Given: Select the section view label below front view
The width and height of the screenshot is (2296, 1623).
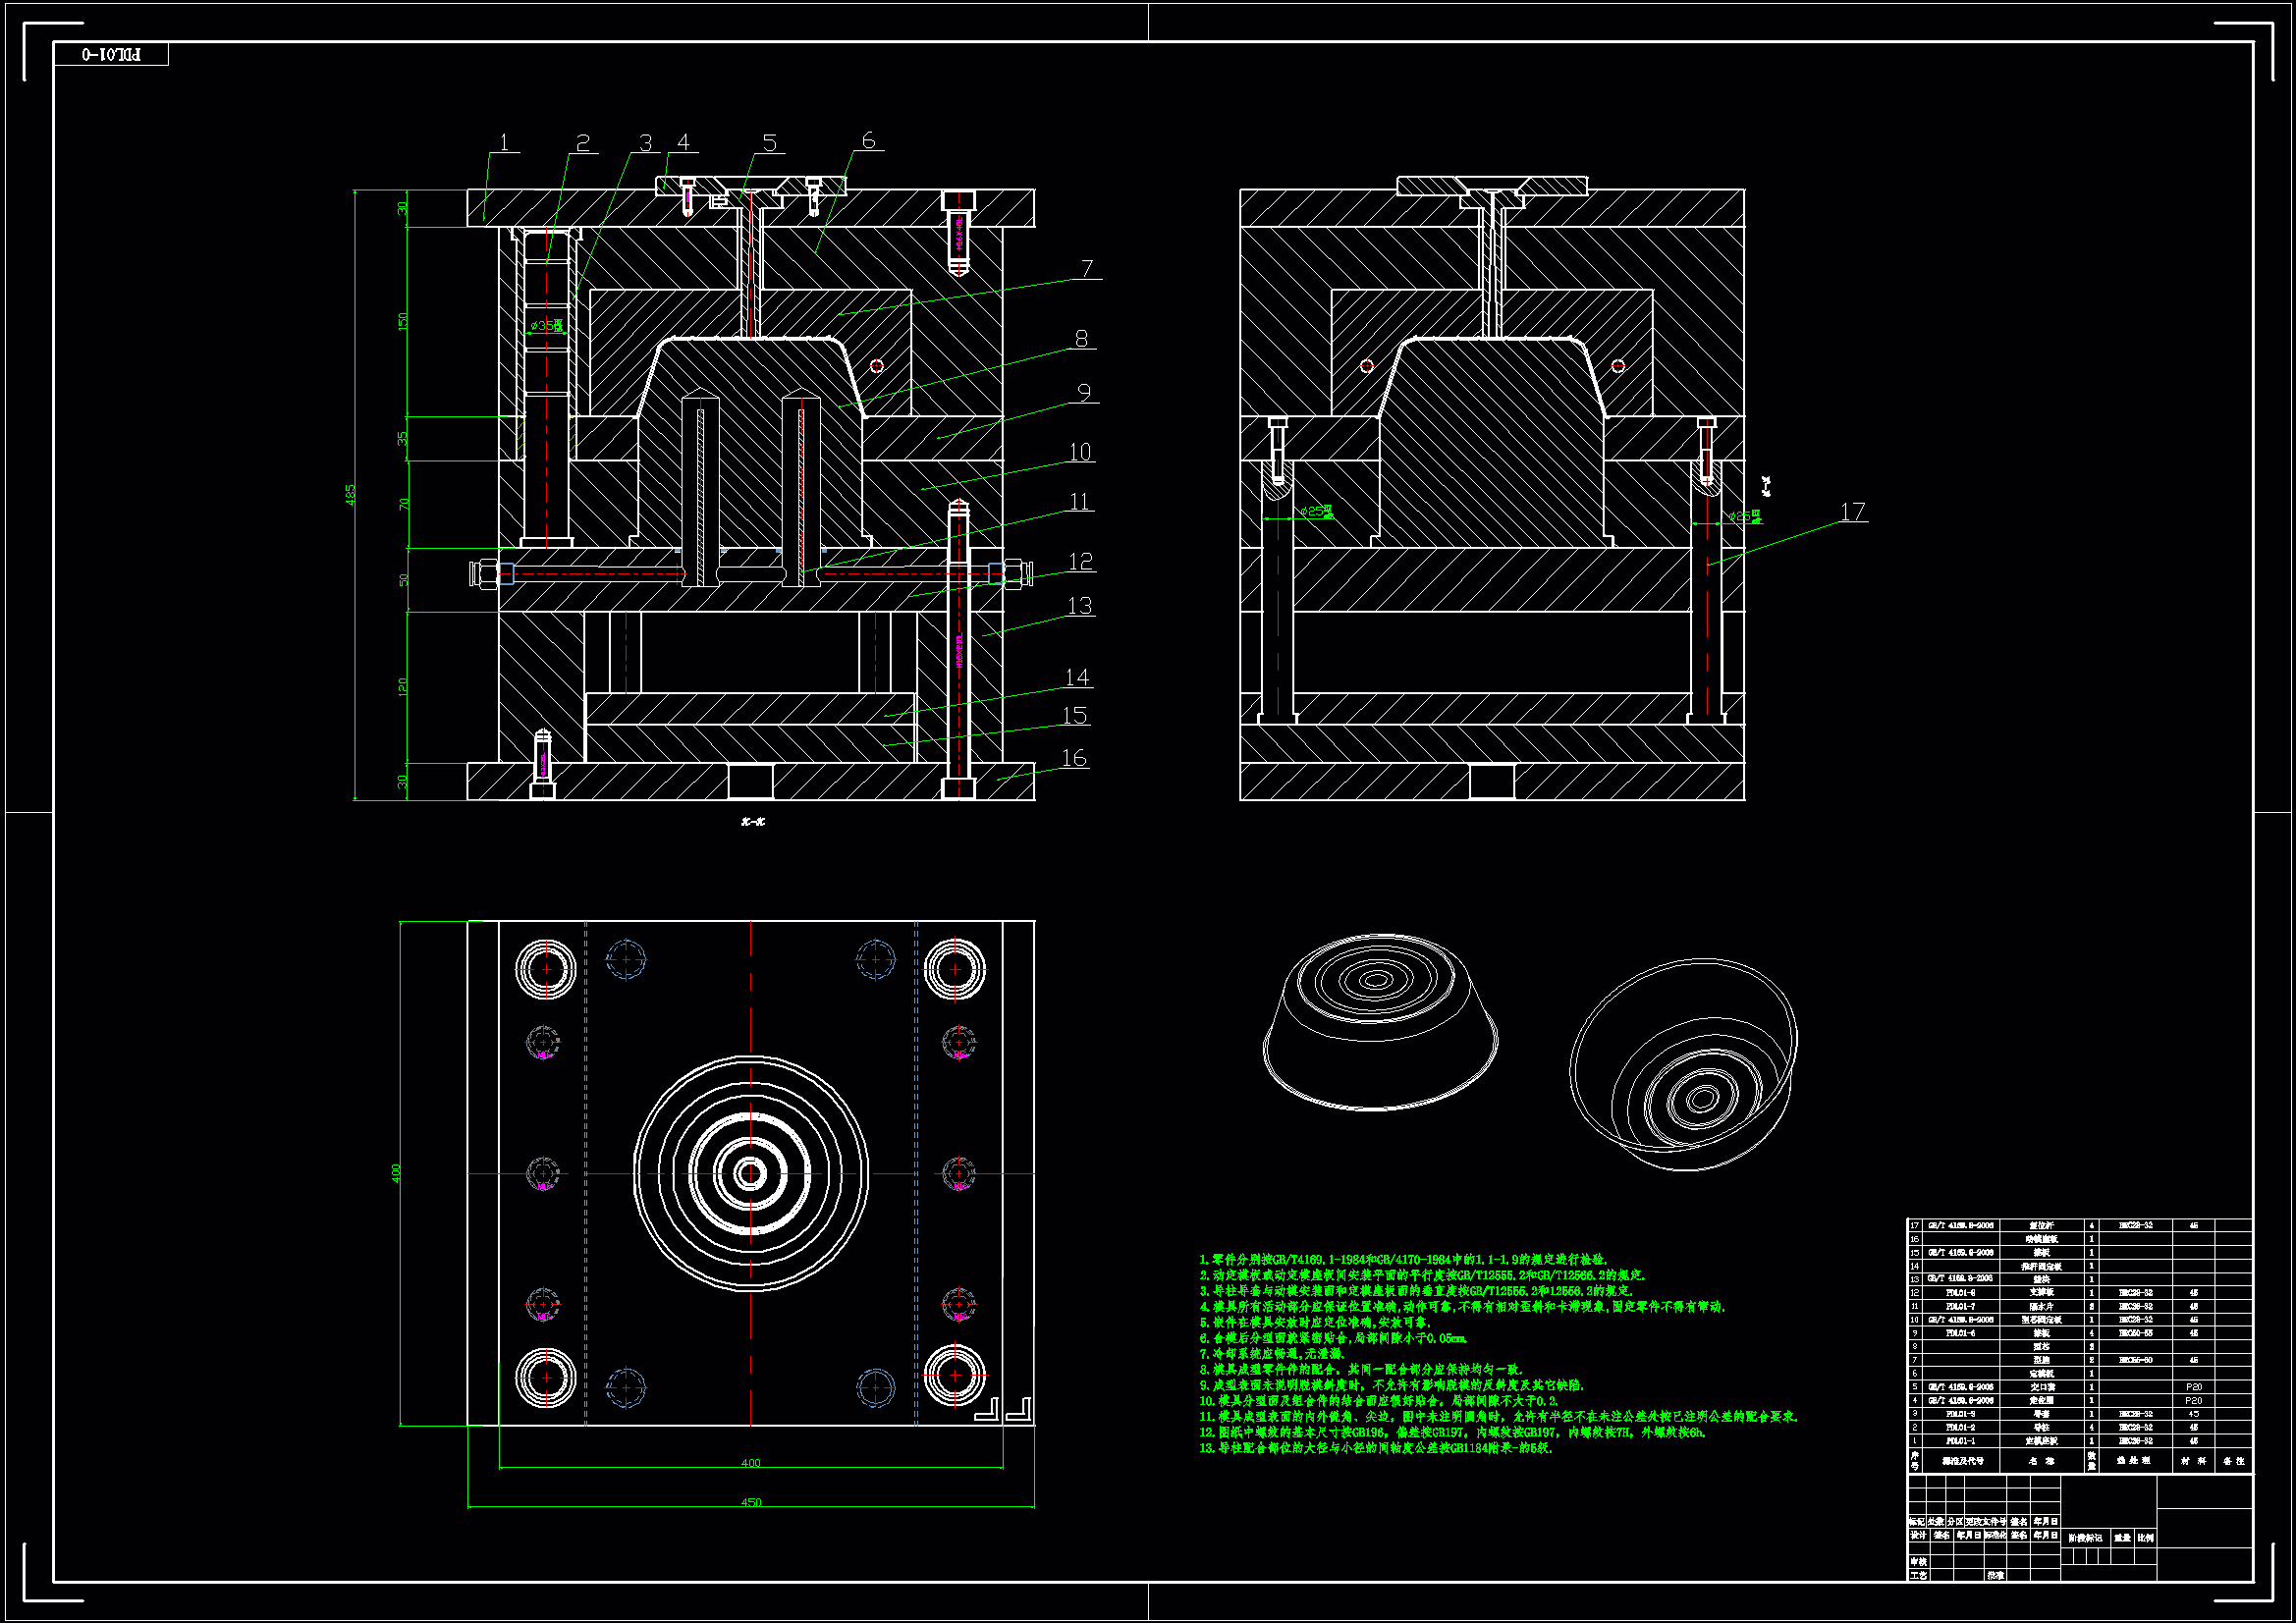Looking at the screenshot, I should pos(753,822).
